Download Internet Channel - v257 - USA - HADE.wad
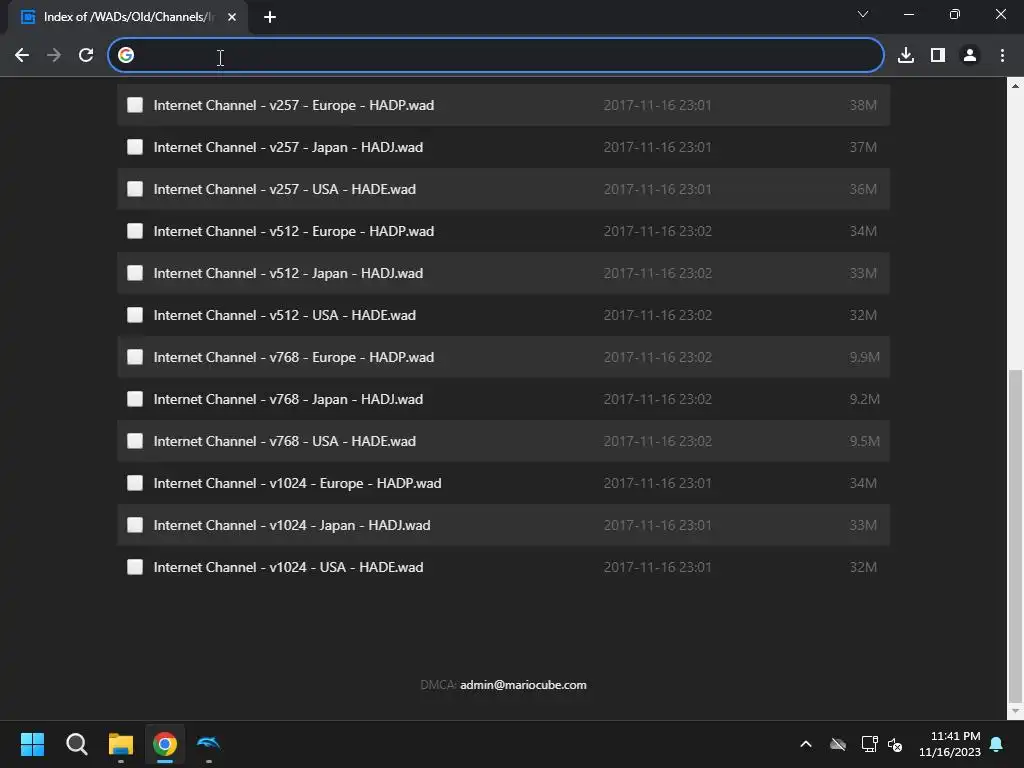The width and height of the screenshot is (1024, 768). point(284,189)
